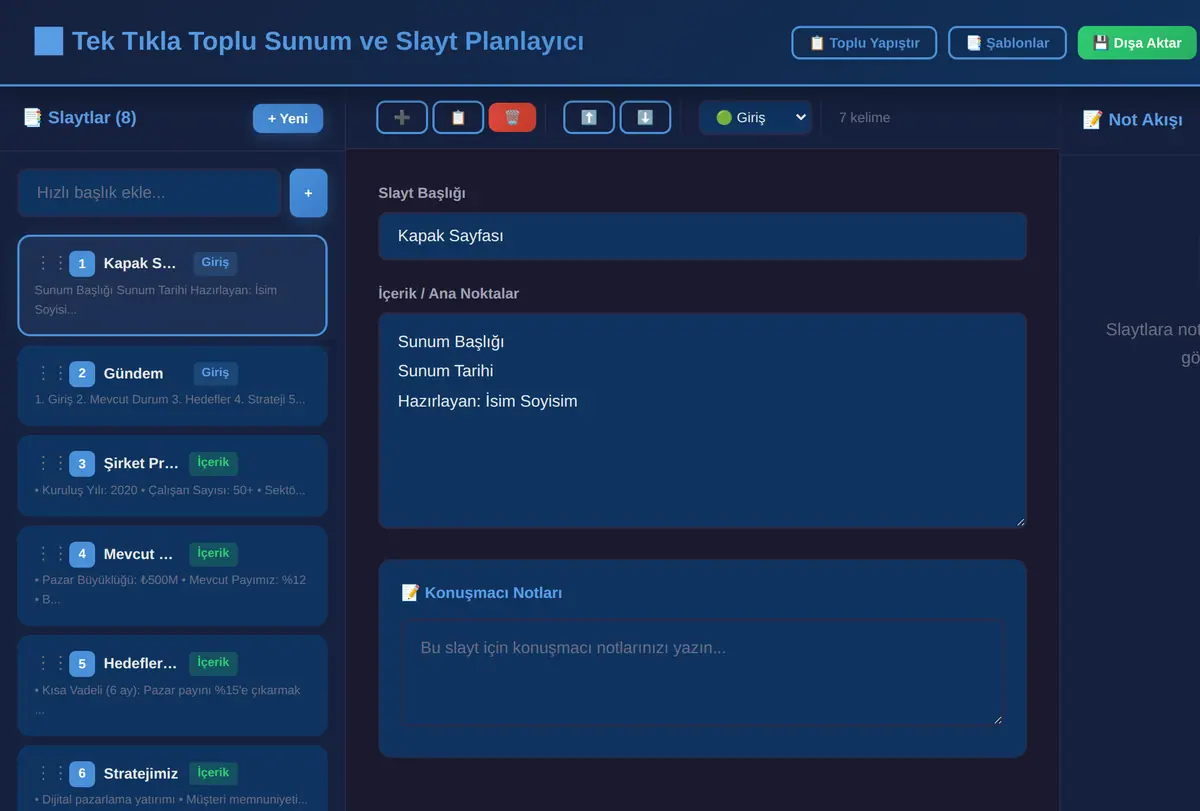This screenshot has width=1200, height=811.
Task: Delete the slide with the red trash icon
Action: (x=512, y=117)
